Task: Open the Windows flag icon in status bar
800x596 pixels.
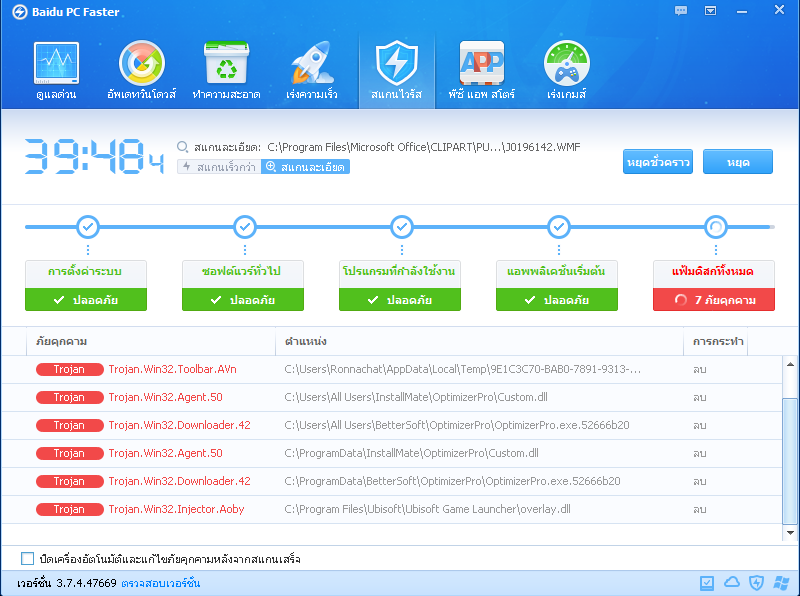Action: pos(781,583)
